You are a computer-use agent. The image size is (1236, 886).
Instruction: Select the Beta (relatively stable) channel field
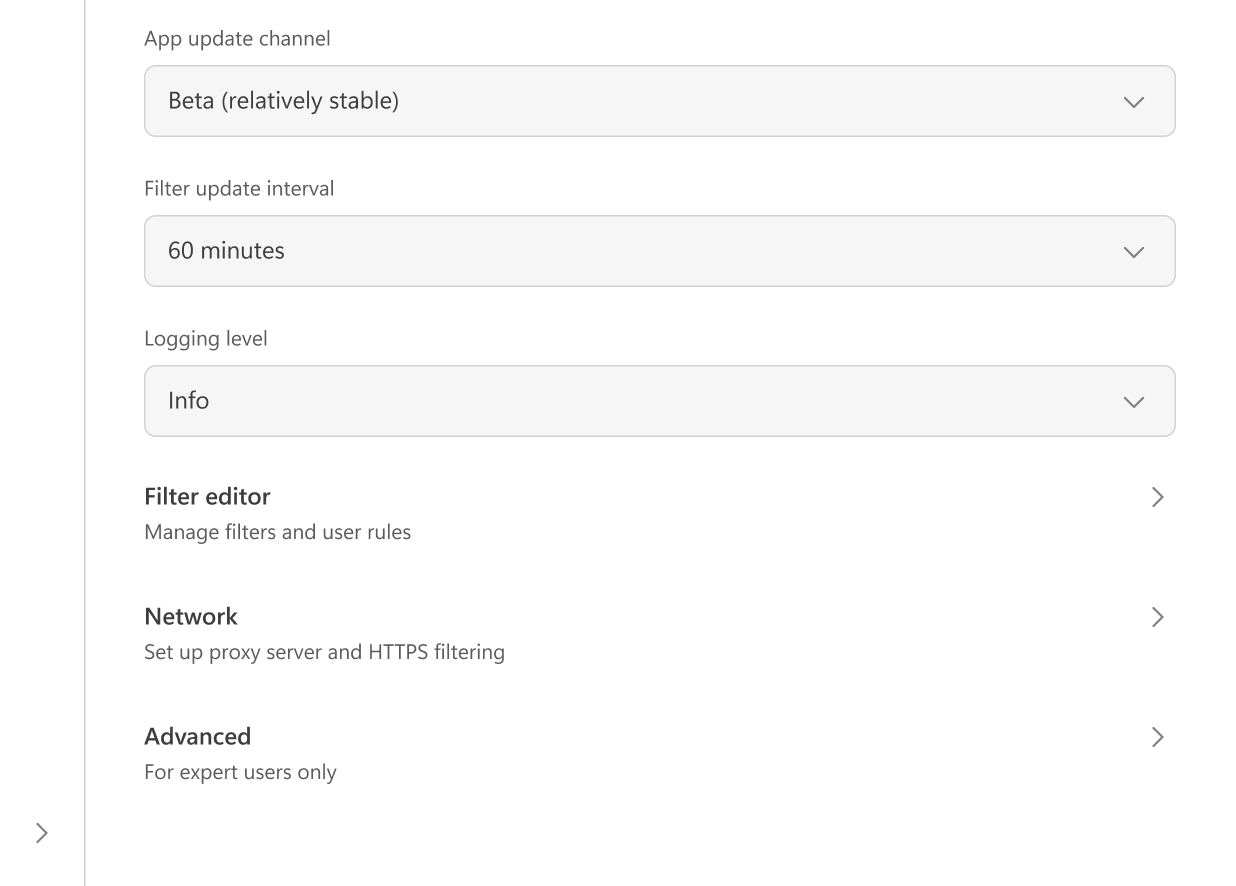(x=660, y=101)
